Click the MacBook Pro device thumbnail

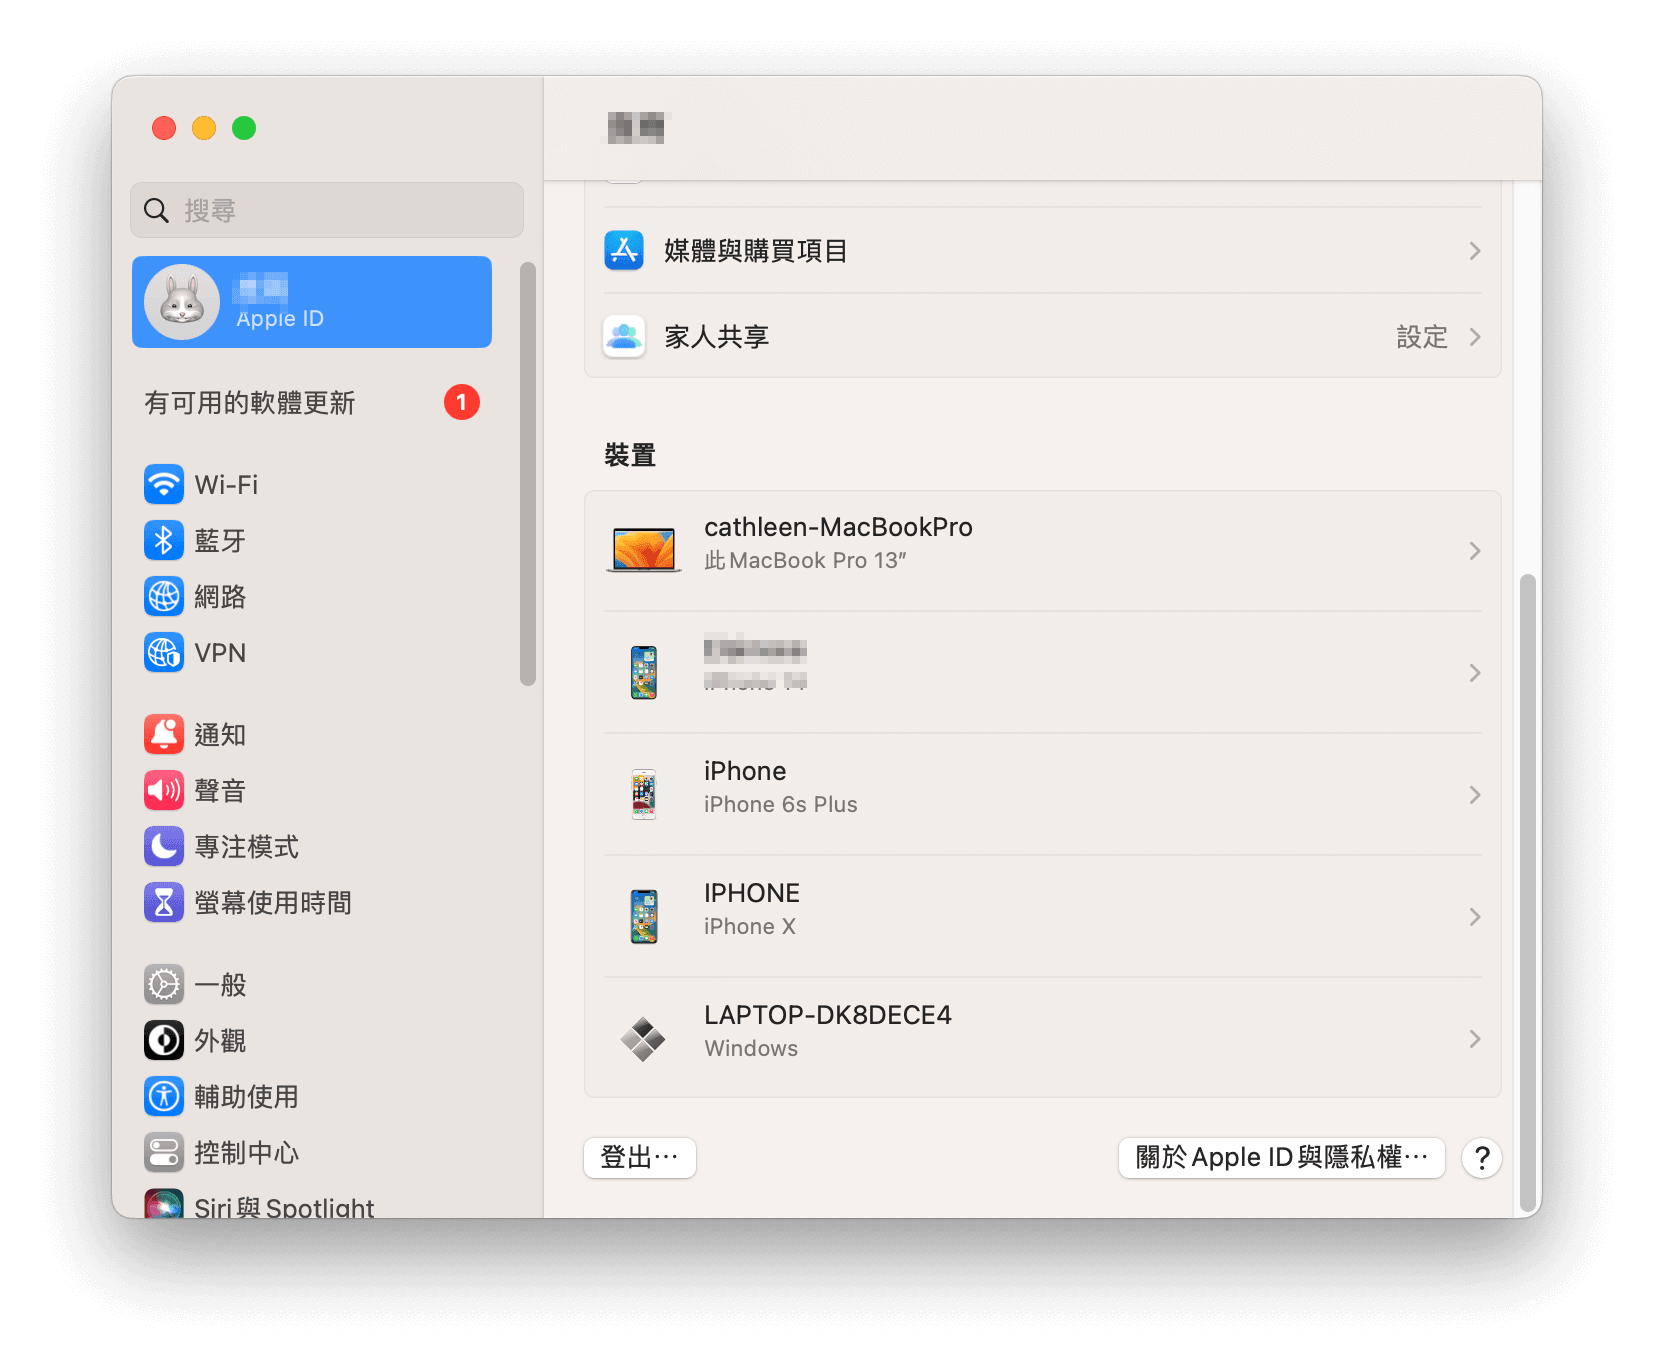[x=644, y=551]
